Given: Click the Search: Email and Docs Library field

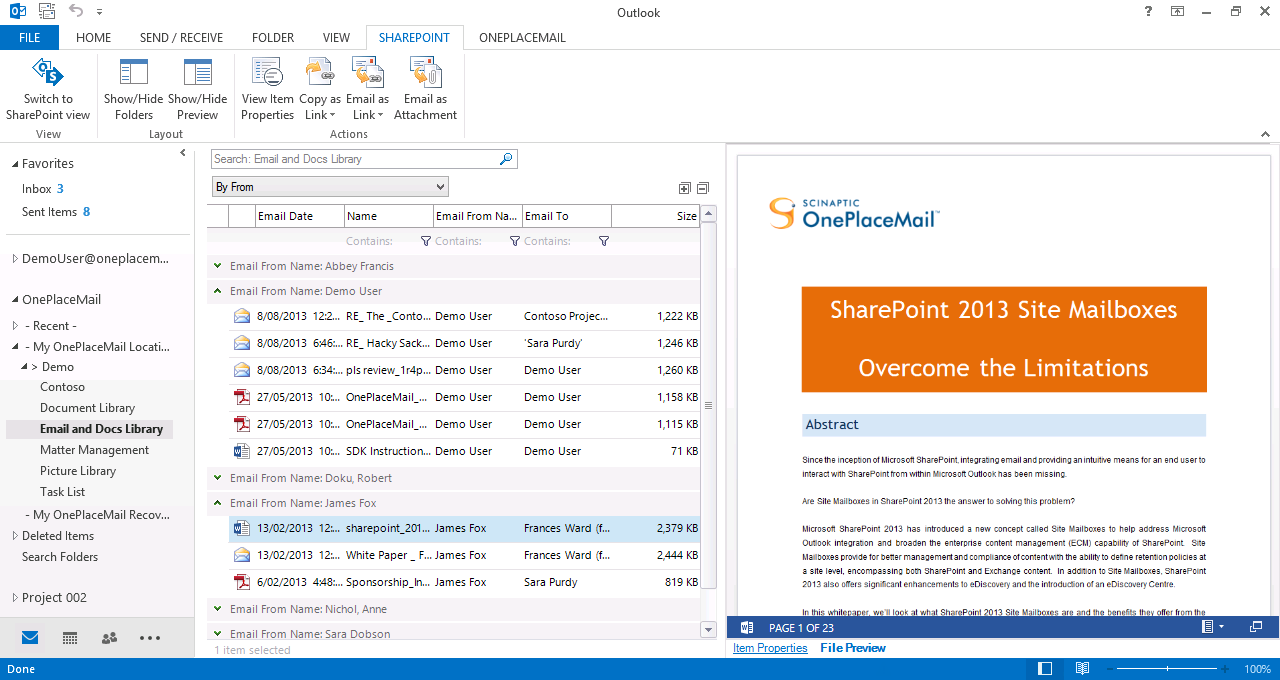Looking at the screenshot, I should [x=355, y=159].
